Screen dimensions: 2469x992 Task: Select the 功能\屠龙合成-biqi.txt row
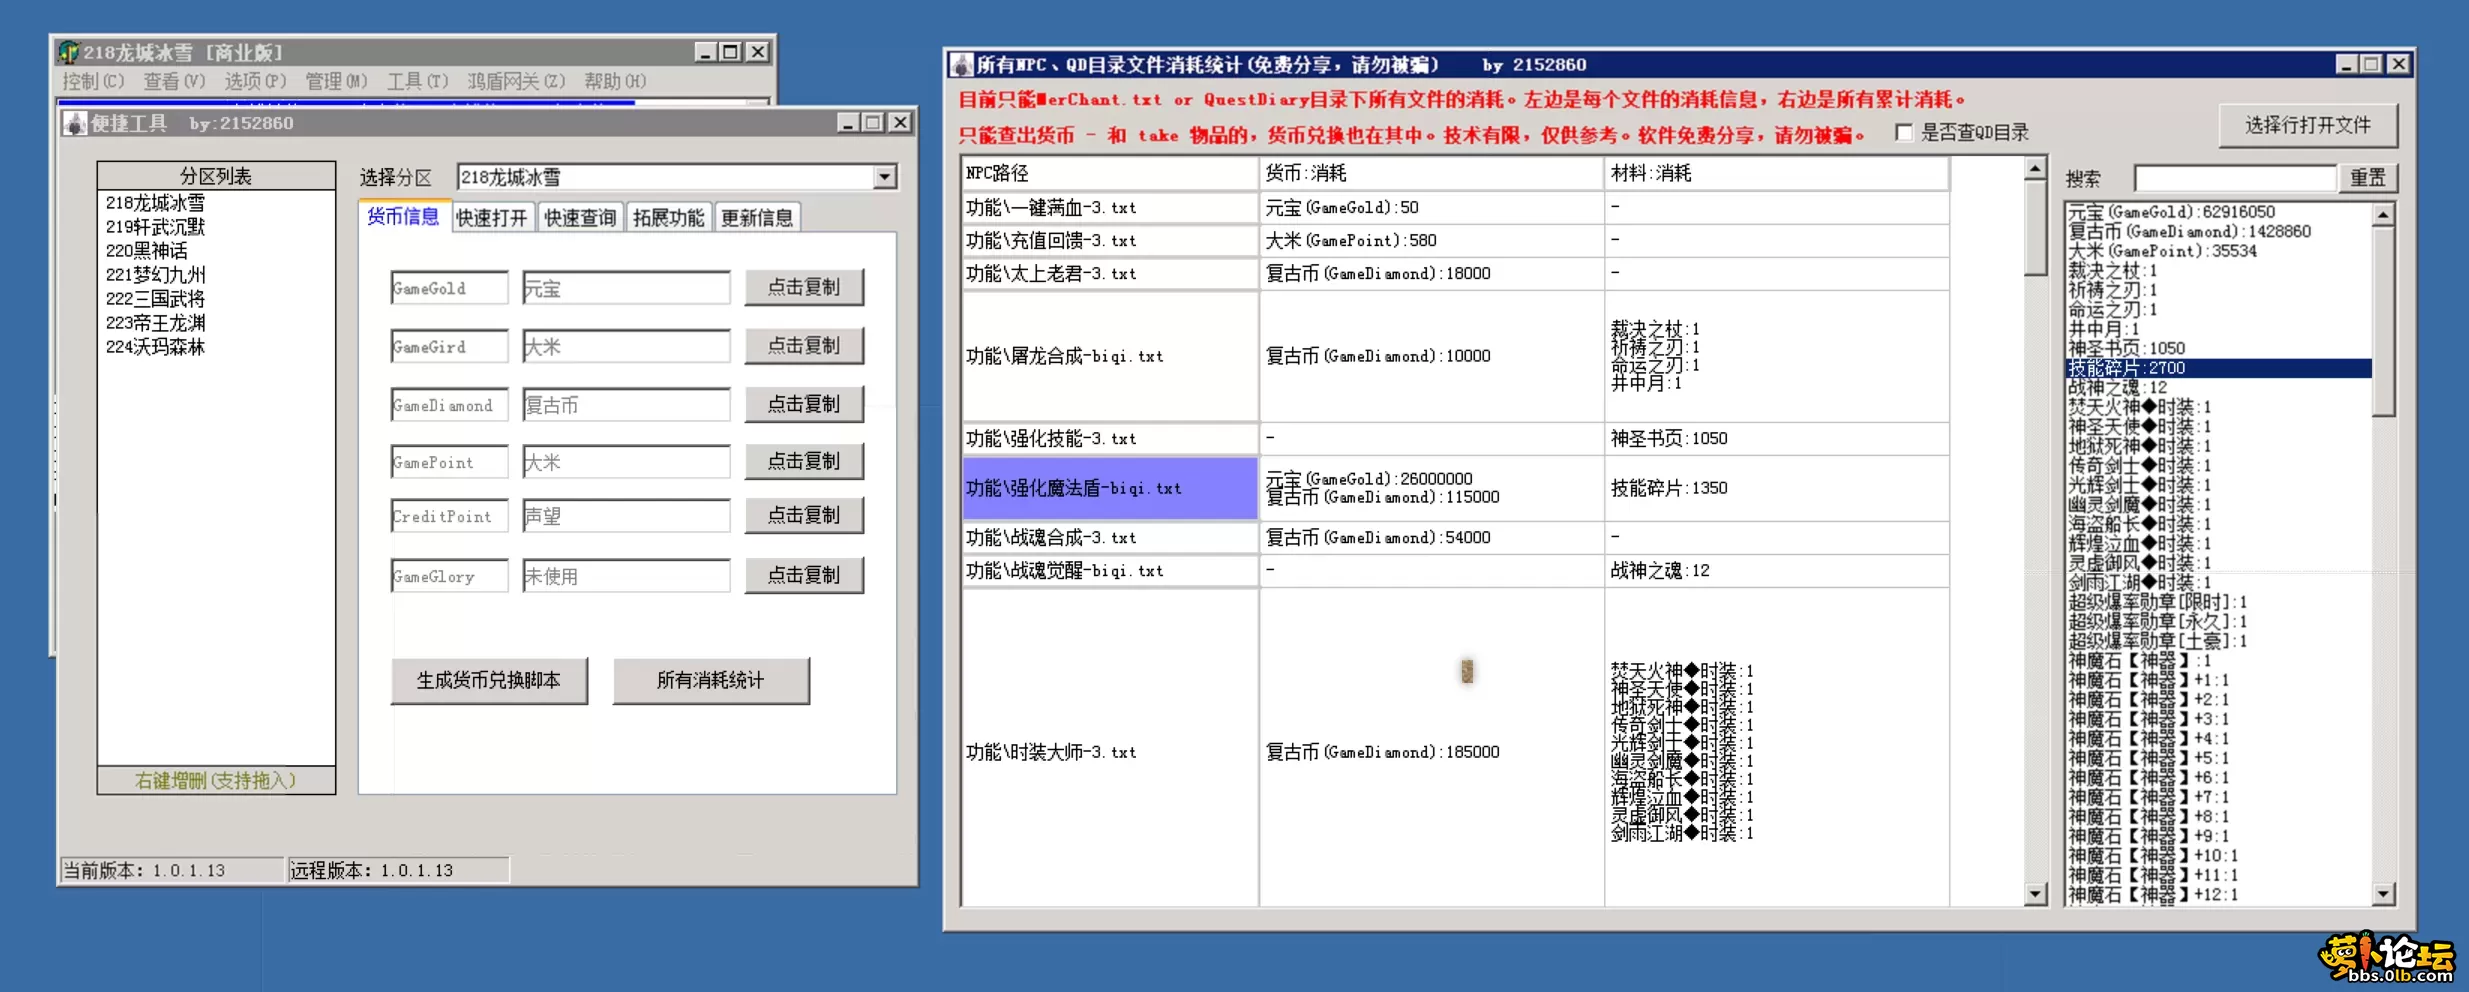point(1455,357)
